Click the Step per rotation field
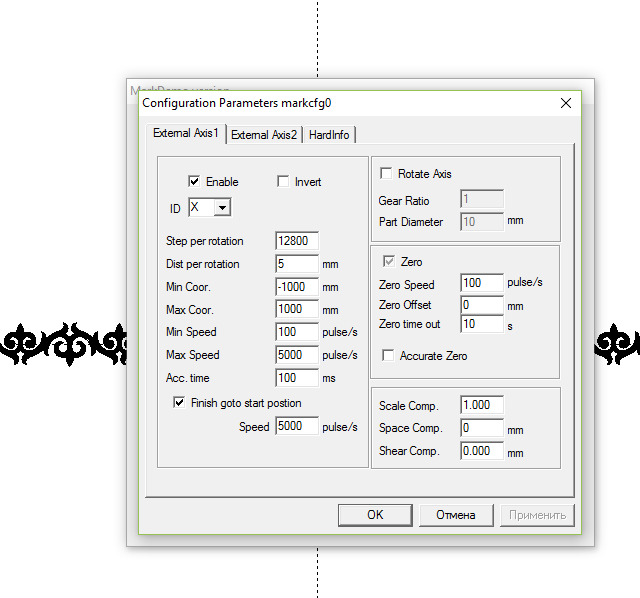Viewport: 640px width, 598px height. pyautogui.click(x=296, y=241)
